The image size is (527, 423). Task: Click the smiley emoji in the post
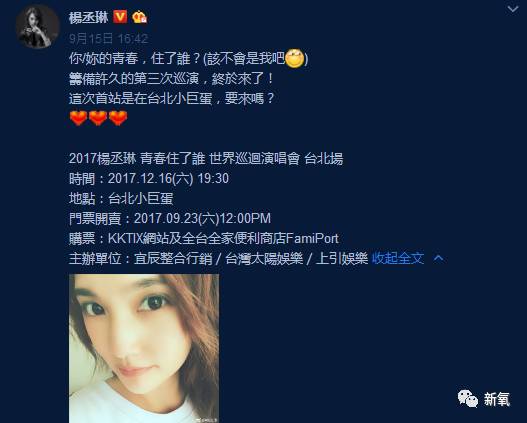[x=295, y=58]
